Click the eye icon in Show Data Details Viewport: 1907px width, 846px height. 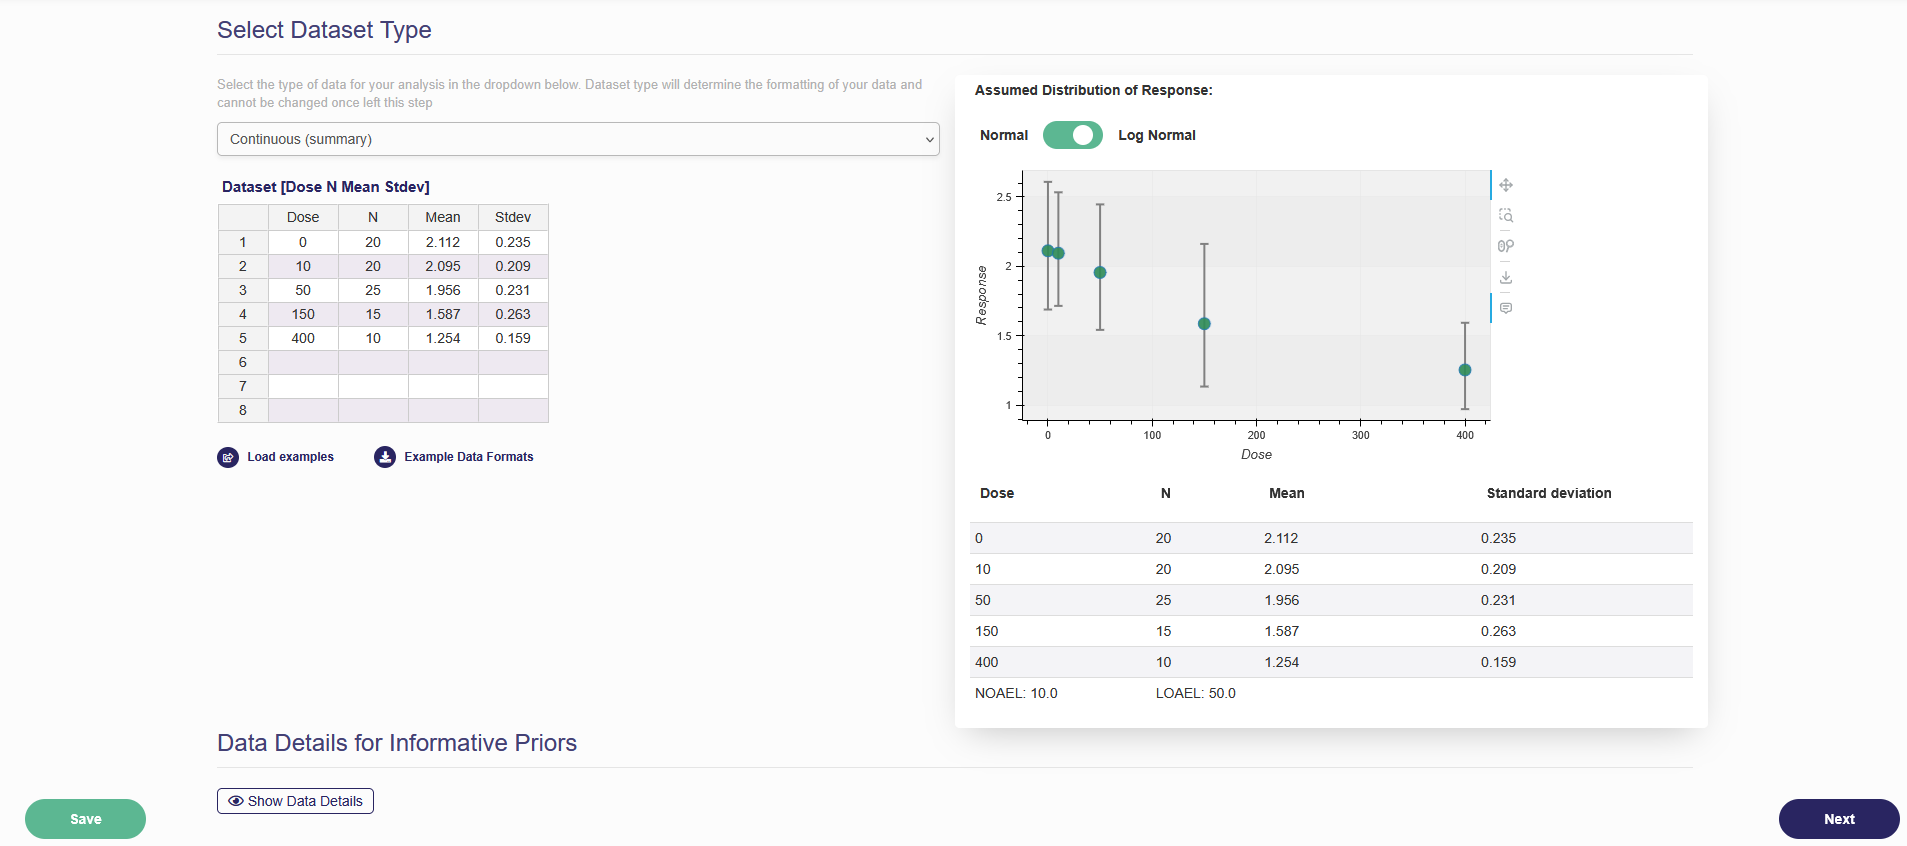tap(236, 801)
